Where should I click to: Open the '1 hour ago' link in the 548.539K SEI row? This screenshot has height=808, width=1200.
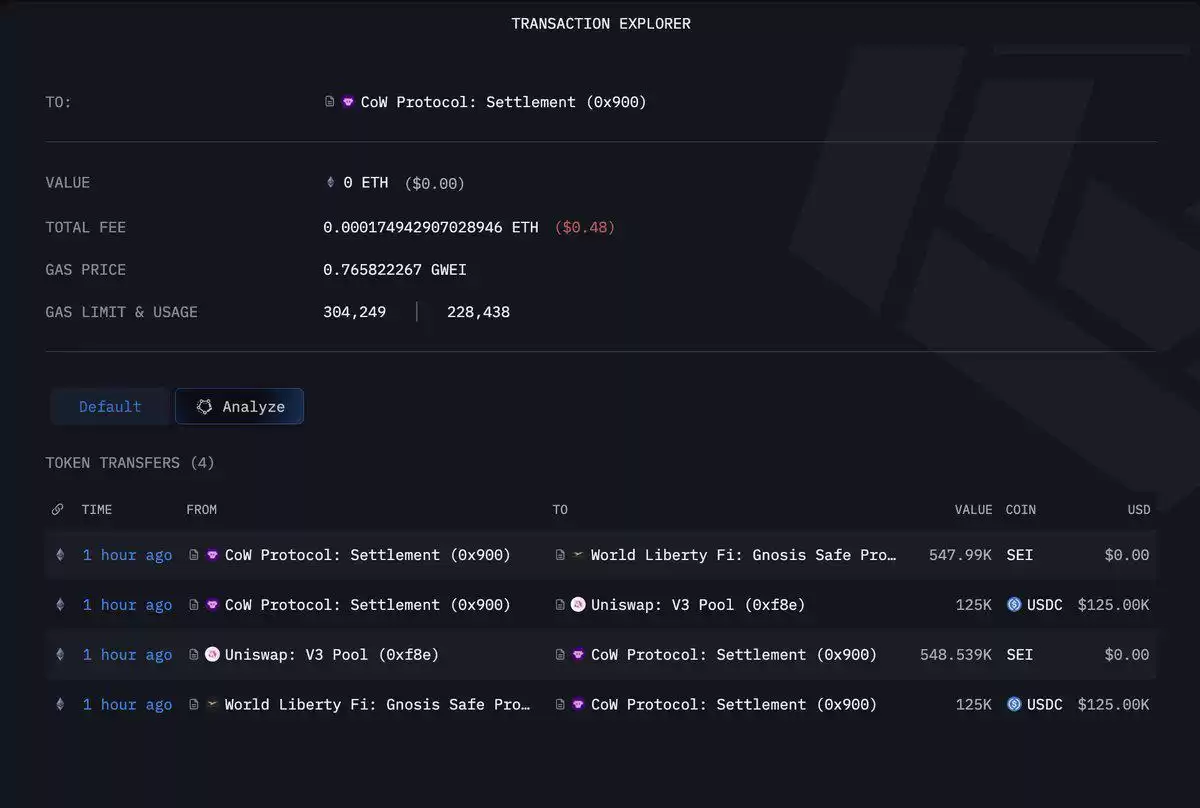point(127,655)
